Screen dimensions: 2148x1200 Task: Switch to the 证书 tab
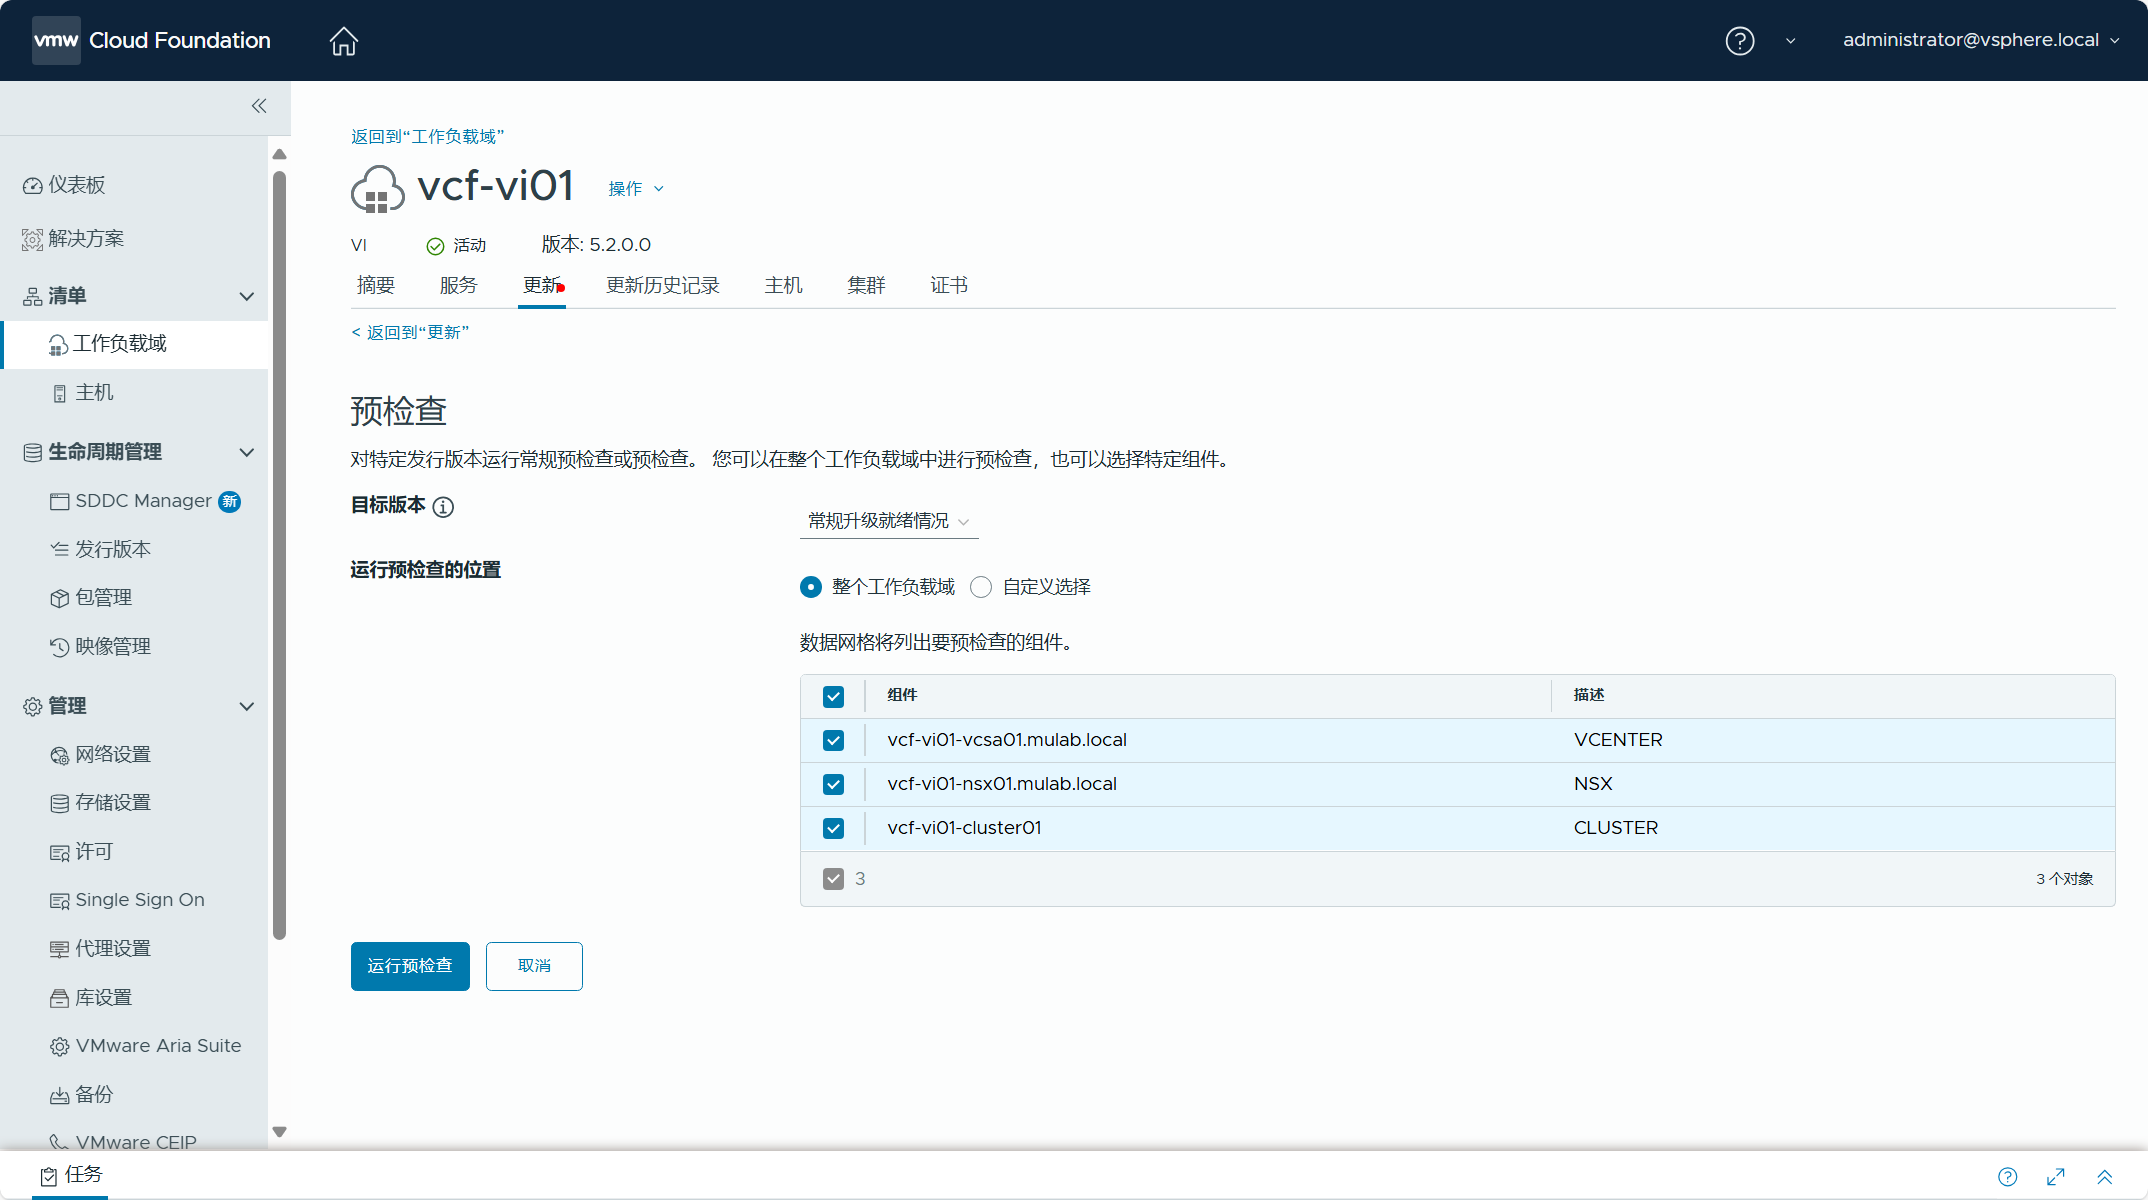(948, 286)
